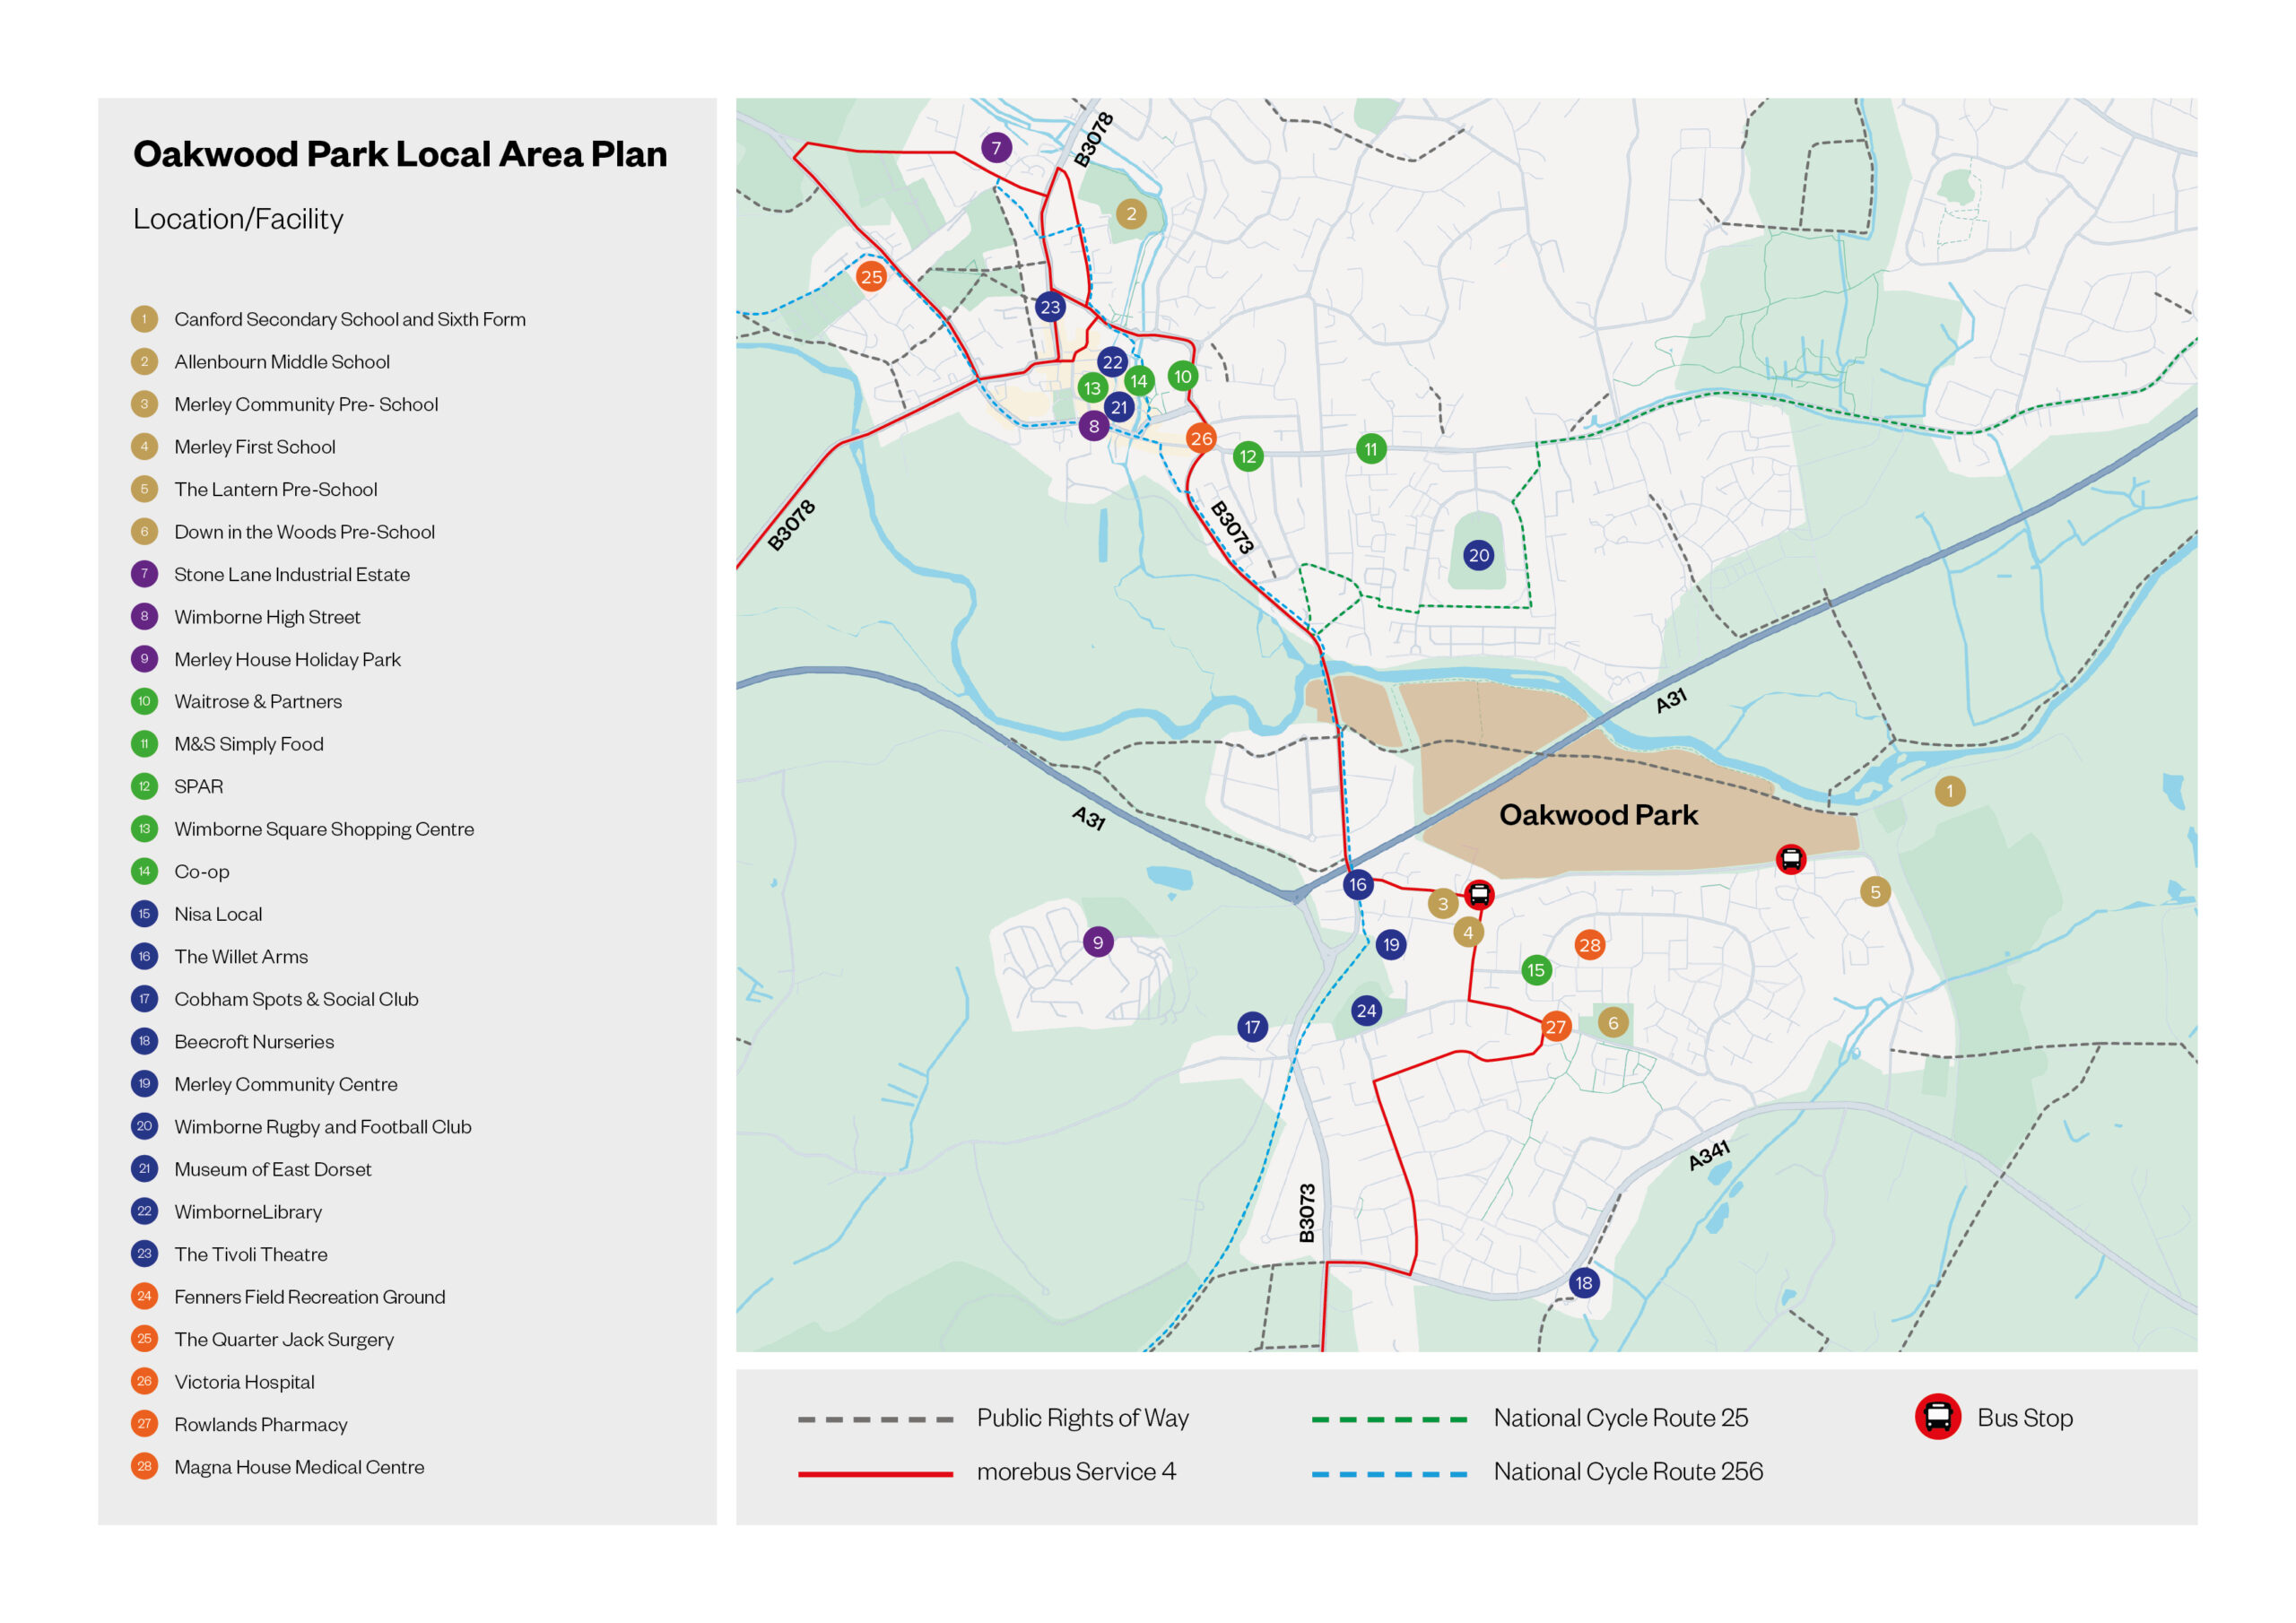This screenshot has width=2296, height=1623.
Task: Click 'Fenners Field Recreation Ground' in list
Action: pyautogui.click(x=310, y=1296)
